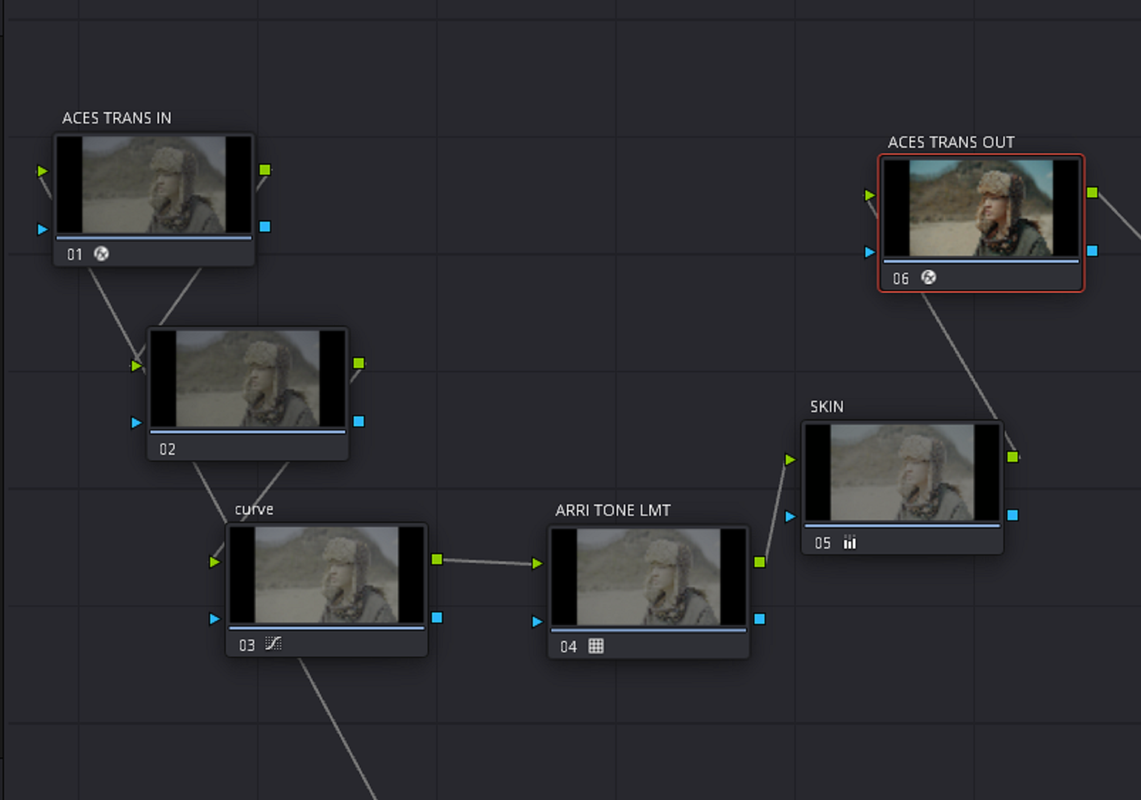Viewport: 1141px width, 800px height.
Task: Click the green RGB output of ACES TRANS OUT node
Action: (x=1092, y=192)
